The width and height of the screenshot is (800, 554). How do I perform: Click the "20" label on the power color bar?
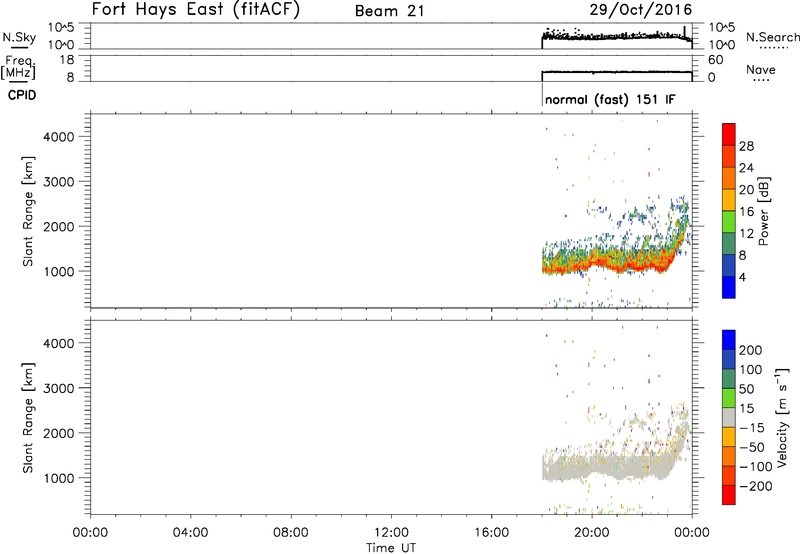pyautogui.click(x=746, y=190)
